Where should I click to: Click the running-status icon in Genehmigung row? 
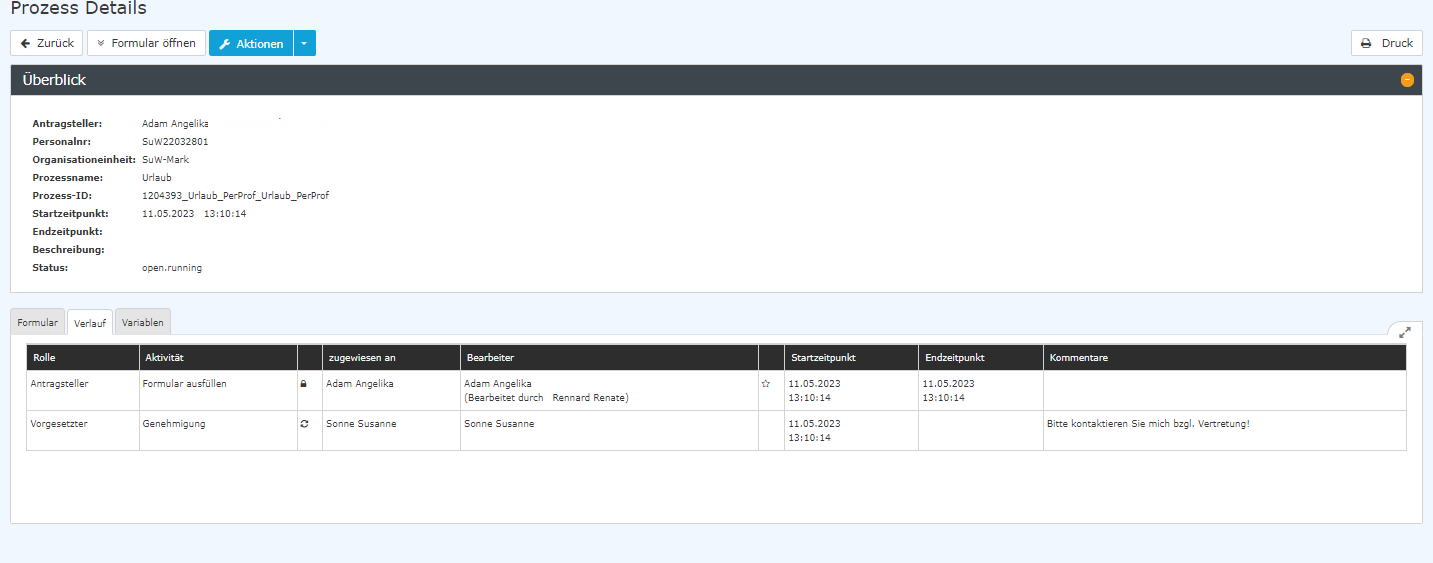click(304, 424)
